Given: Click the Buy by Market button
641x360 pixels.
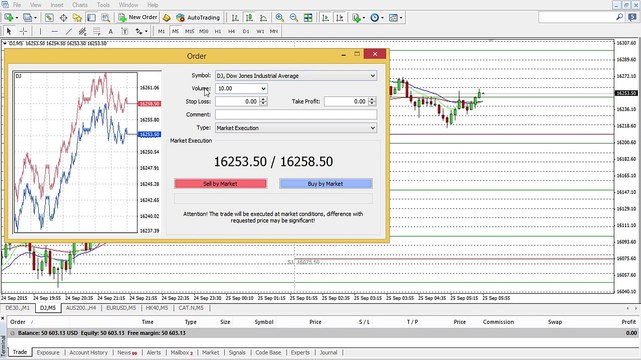Looking at the screenshot, I should tap(325, 184).
